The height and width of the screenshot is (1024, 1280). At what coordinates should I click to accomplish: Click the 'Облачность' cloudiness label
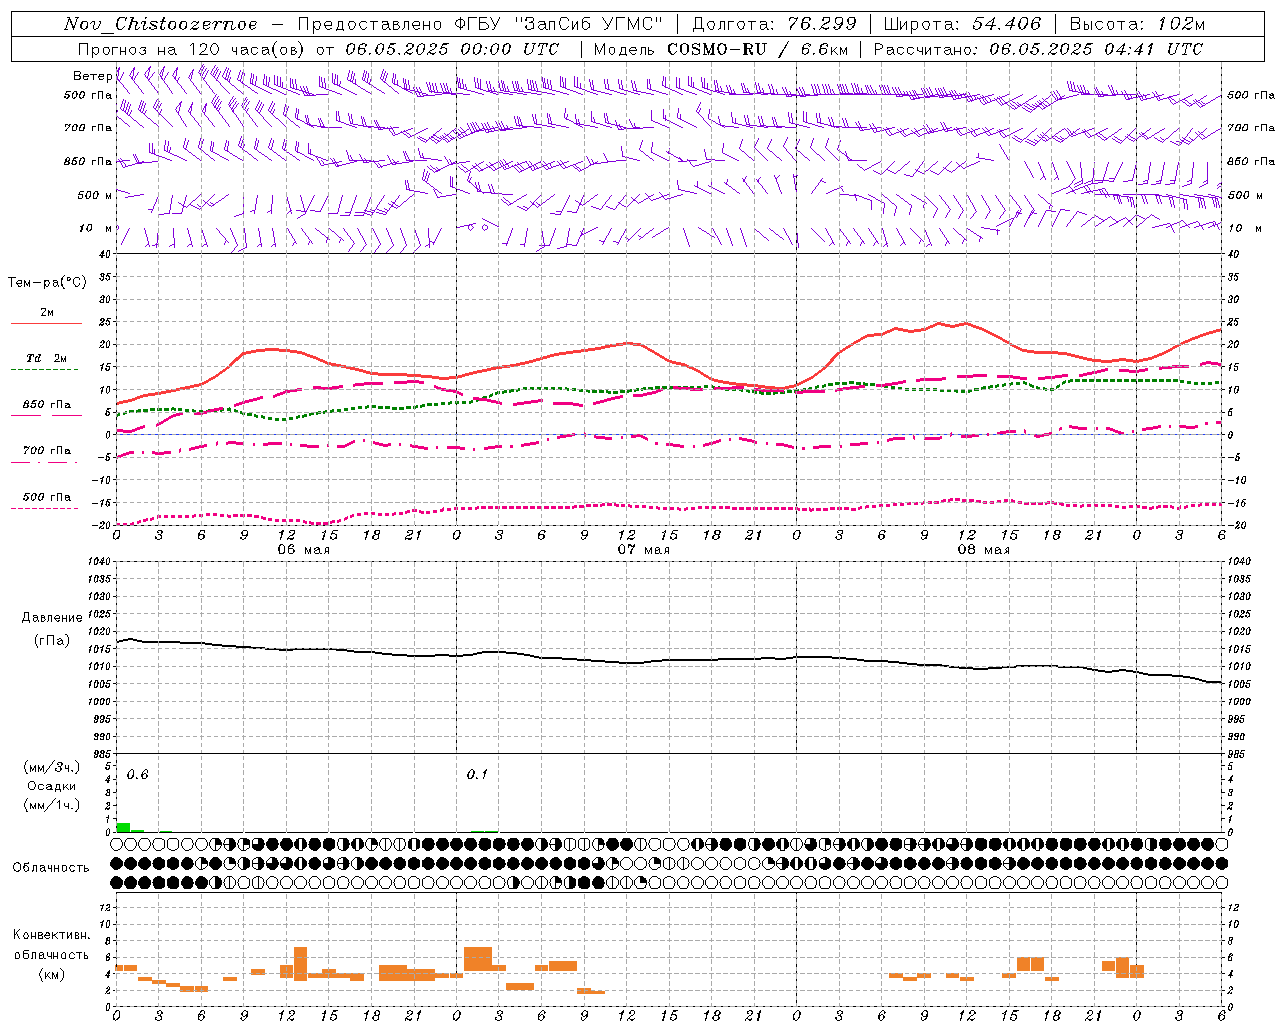pyautogui.click(x=51, y=868)
